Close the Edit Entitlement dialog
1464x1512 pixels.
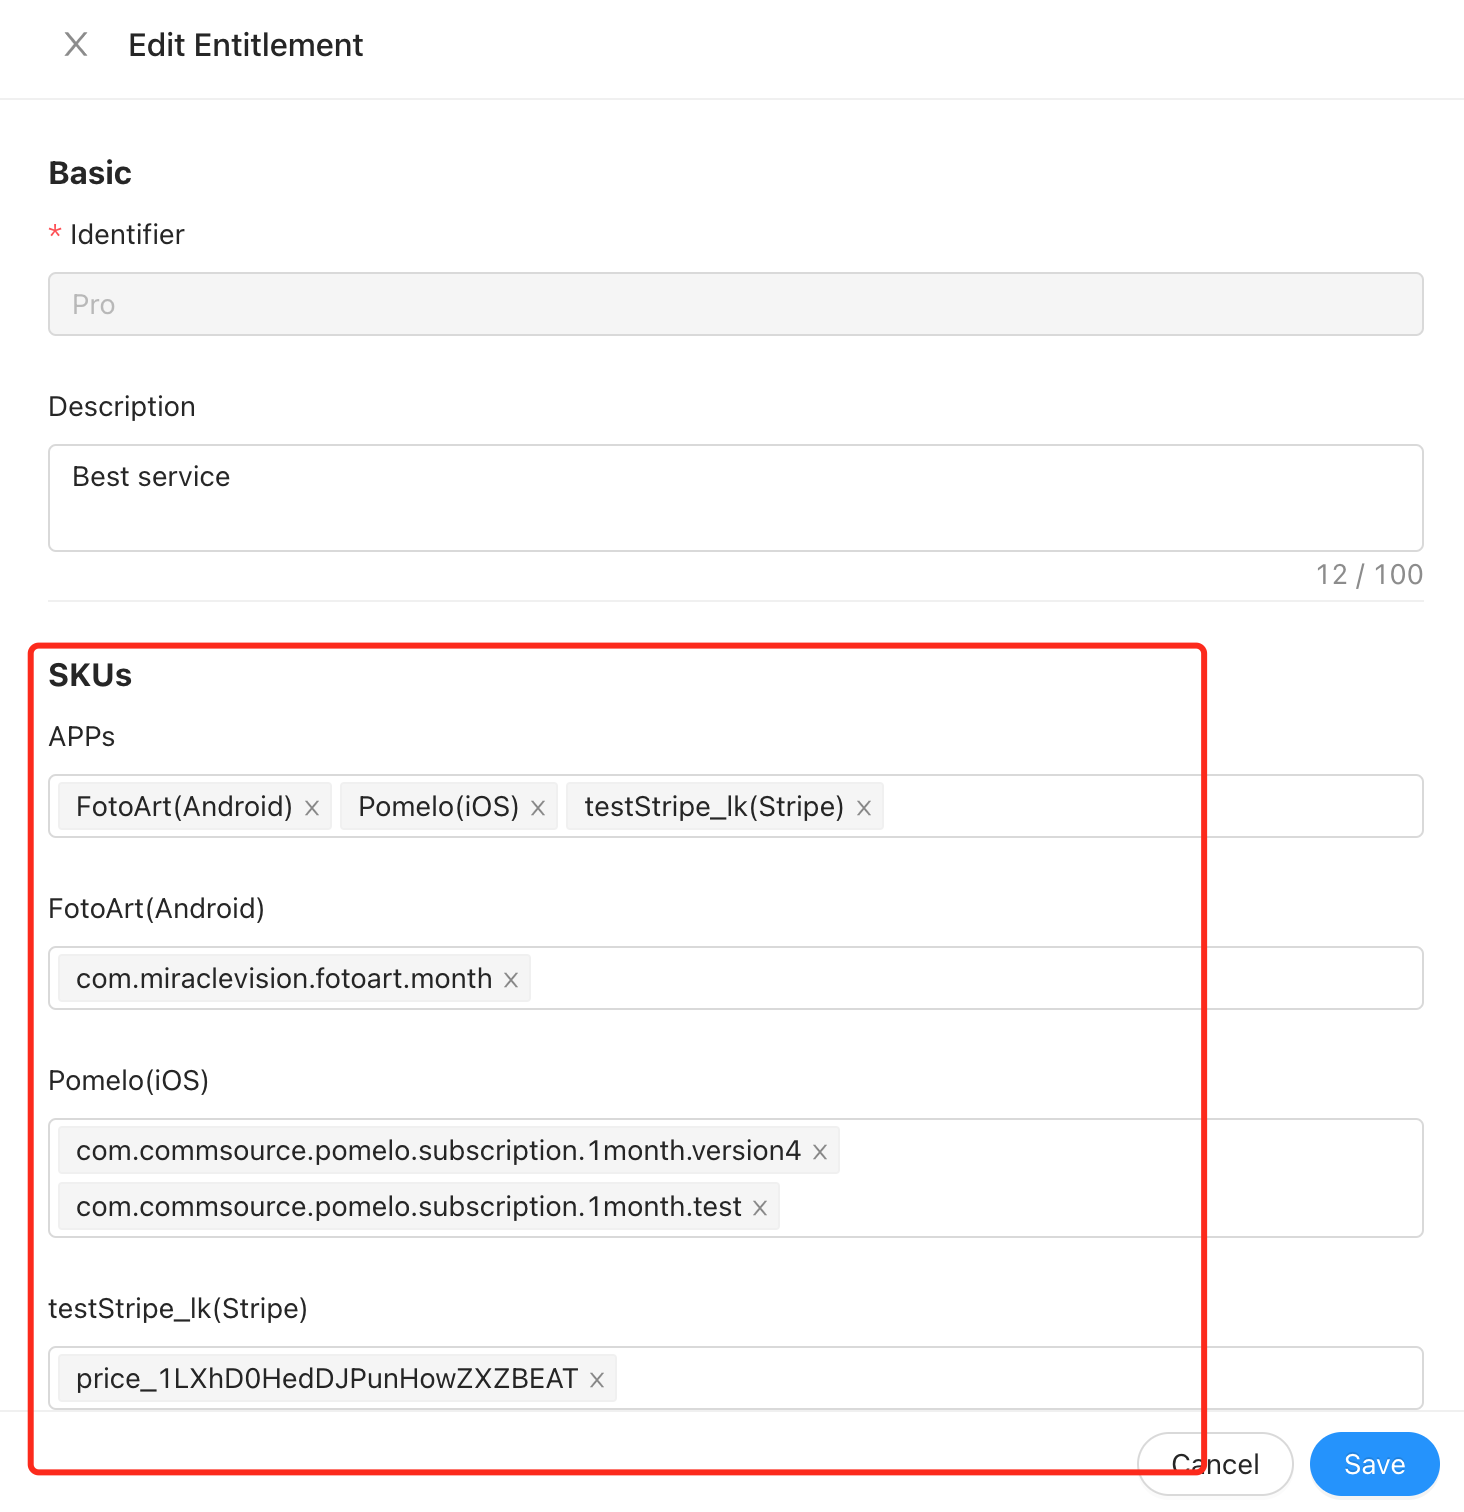coord(76,45)
